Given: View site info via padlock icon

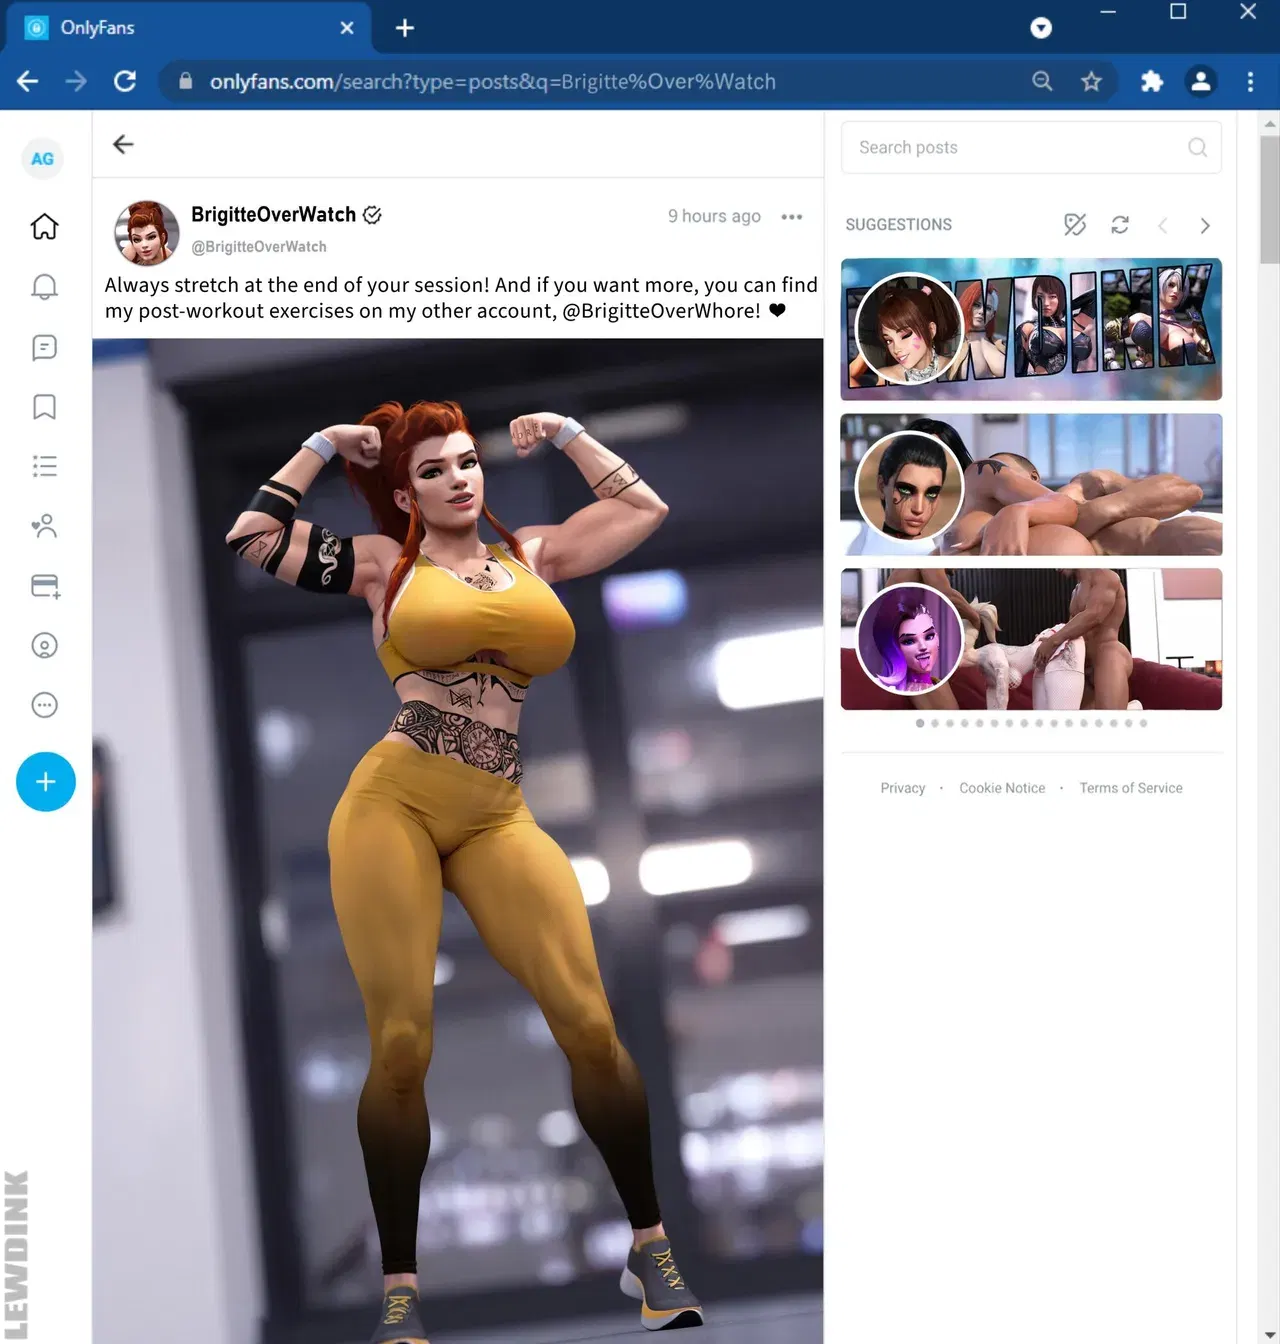Looking at the screenshot, I should click(185, 81).
